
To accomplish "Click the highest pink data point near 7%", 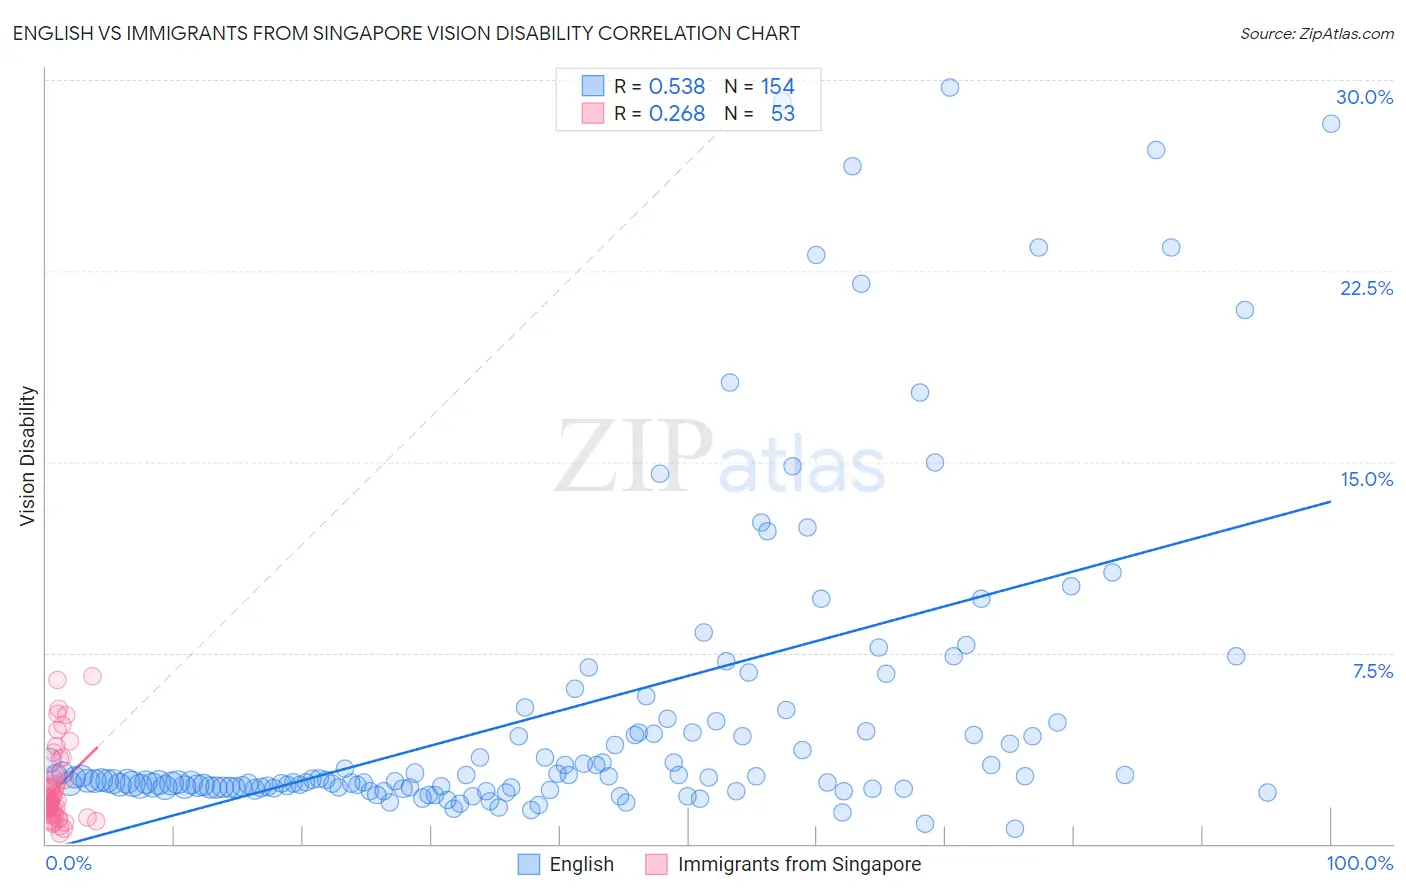I will tap(92, 676).
